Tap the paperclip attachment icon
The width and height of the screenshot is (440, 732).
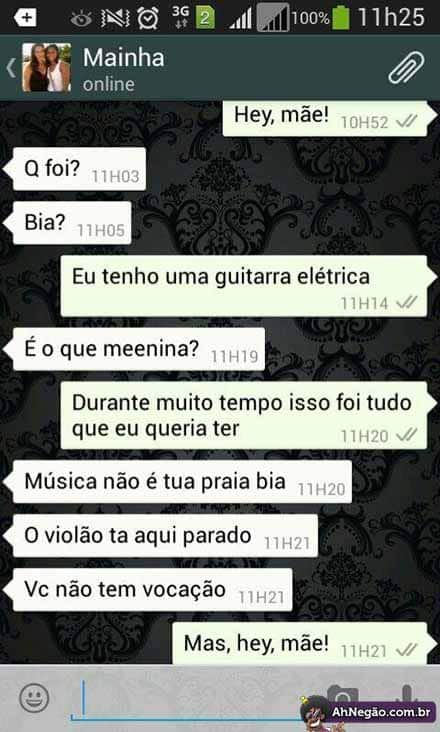406,68
